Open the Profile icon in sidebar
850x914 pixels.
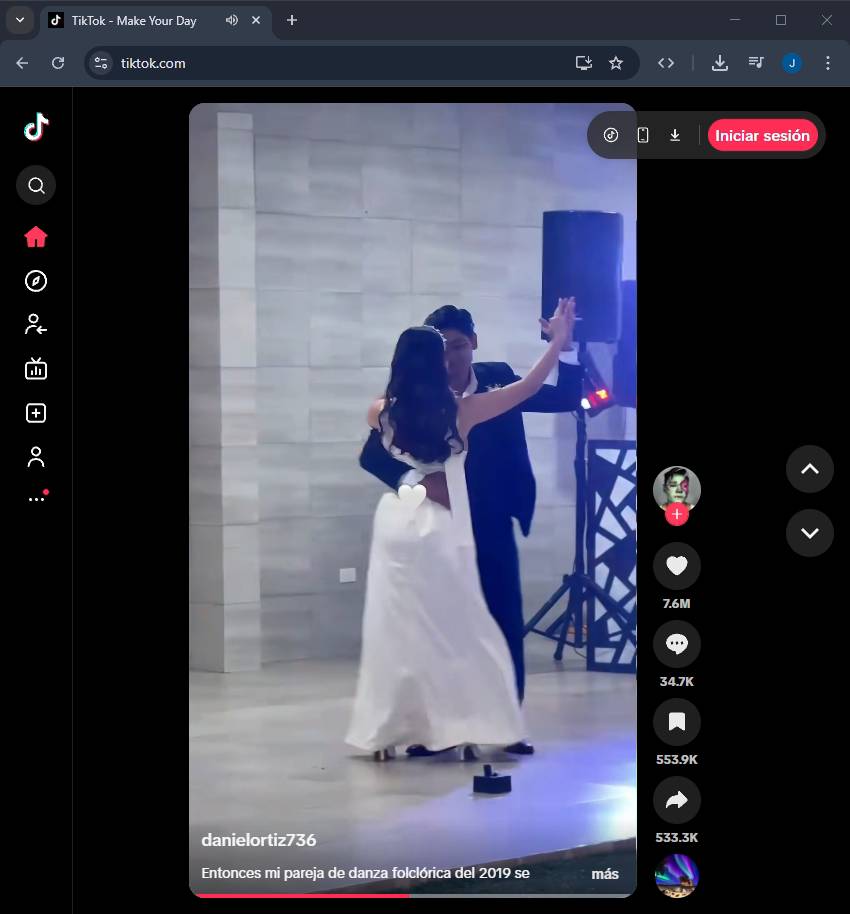pos(36,457)
